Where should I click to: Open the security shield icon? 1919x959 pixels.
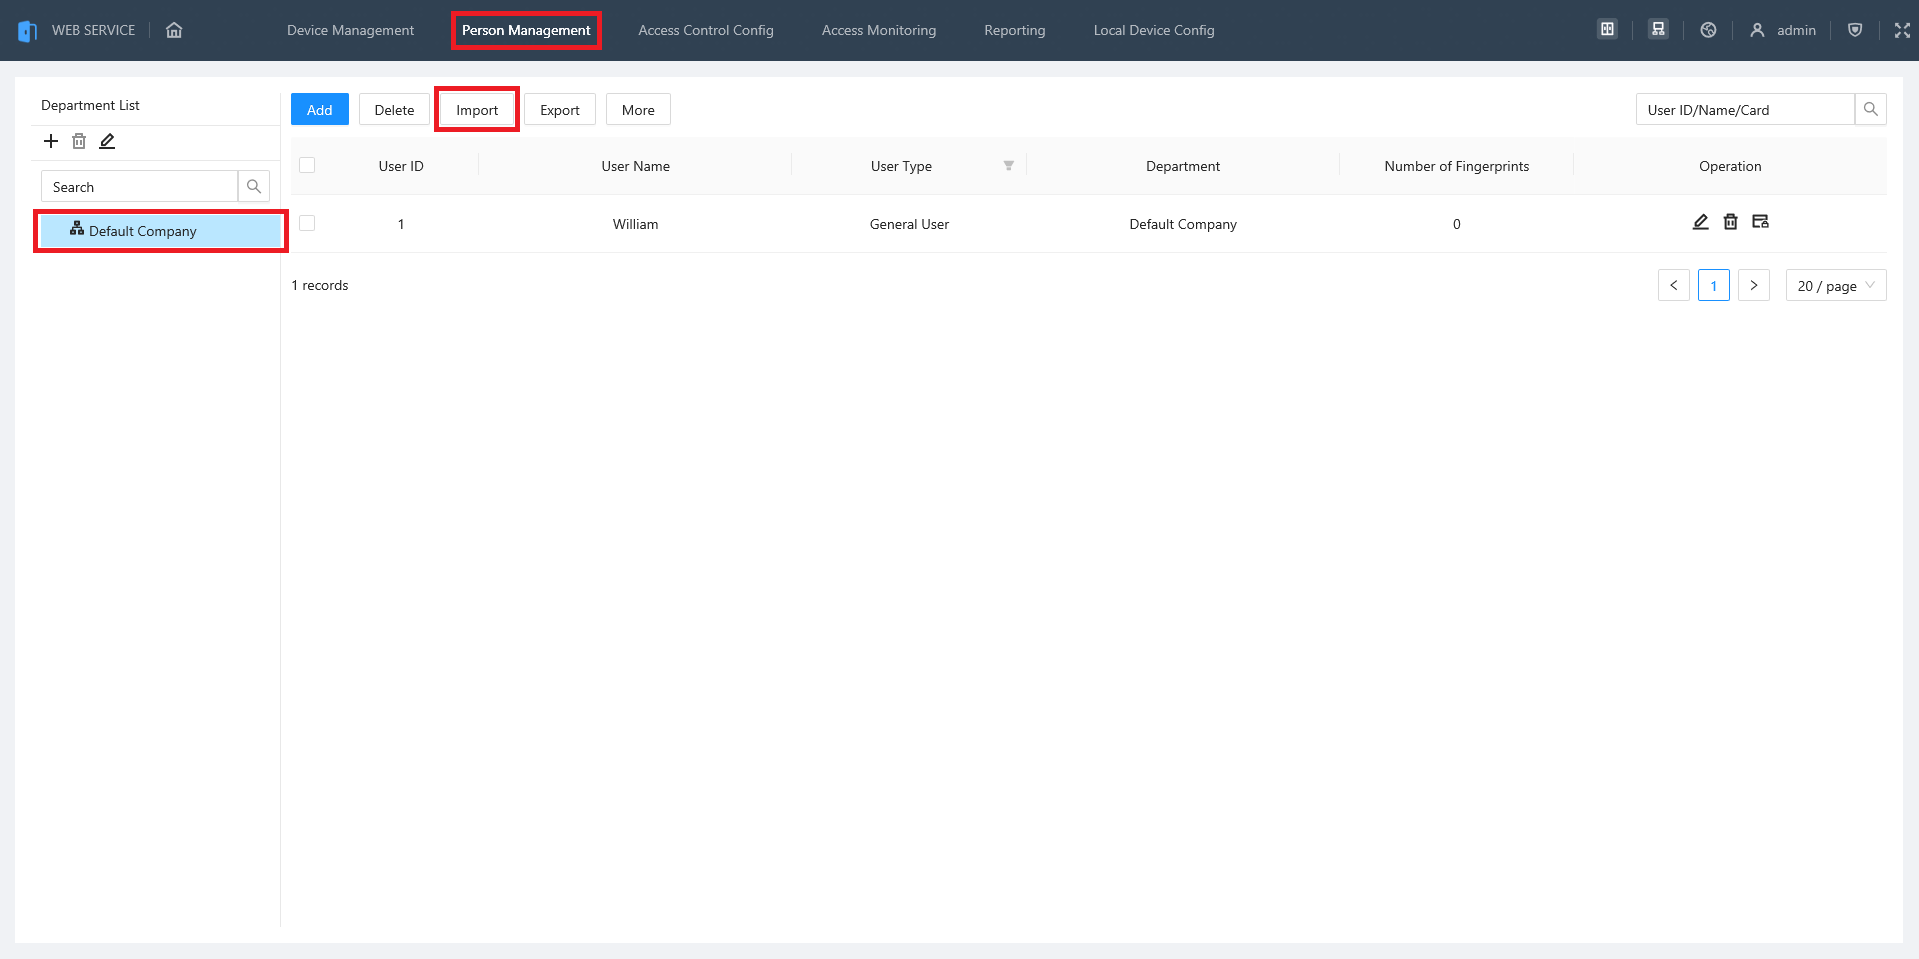click(1855, 30)
